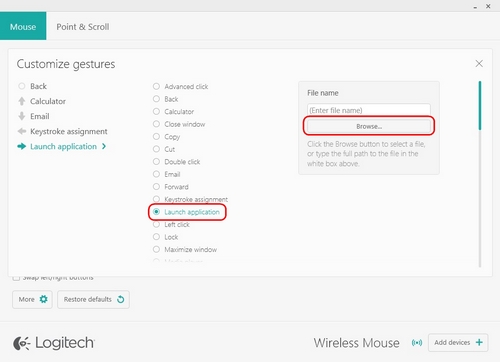Select the Maximize window radio option
The width and height of the screenshot is (500, 362).
click(185, 249)
